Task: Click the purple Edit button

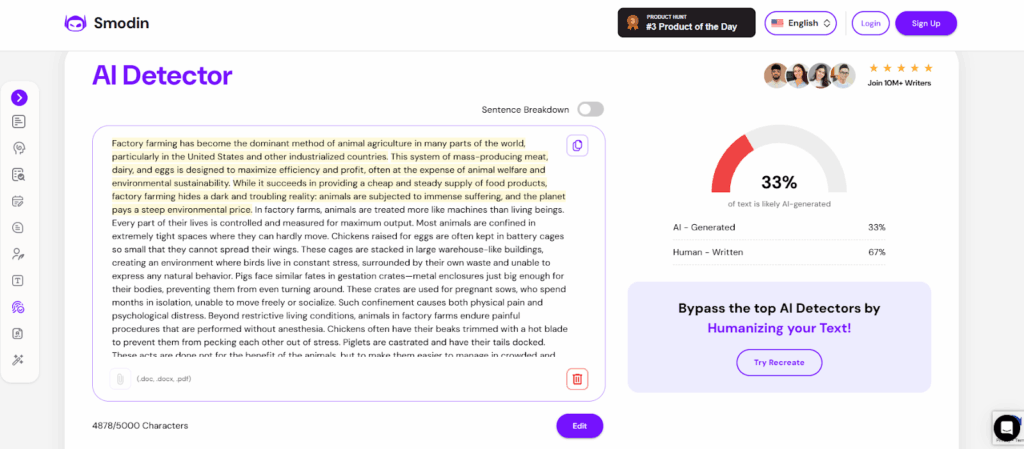Action: click(580, 426)
